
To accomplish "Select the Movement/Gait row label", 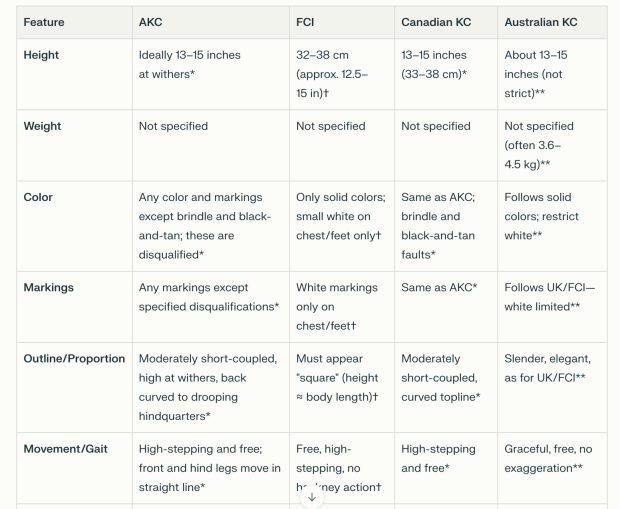I will (66, 448).
